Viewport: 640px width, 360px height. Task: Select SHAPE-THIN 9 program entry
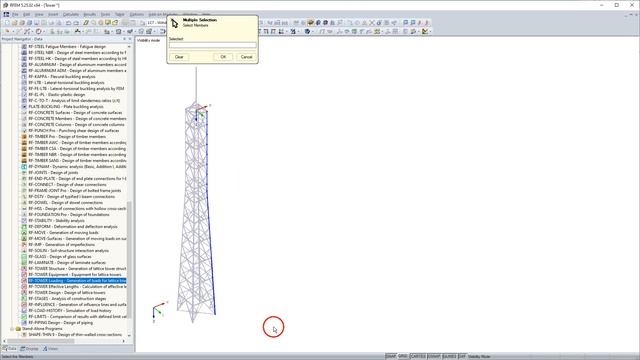tap(75, 335)
